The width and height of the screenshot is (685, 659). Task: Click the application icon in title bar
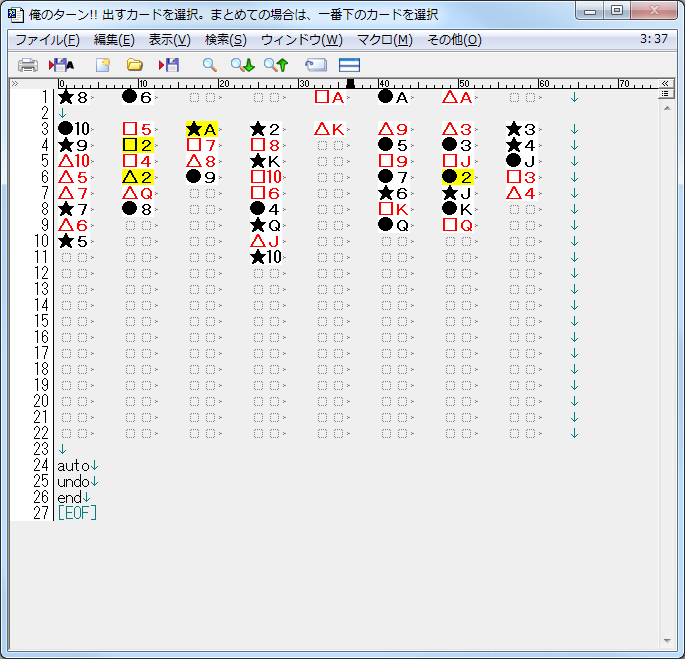click(x=16, y=14)
